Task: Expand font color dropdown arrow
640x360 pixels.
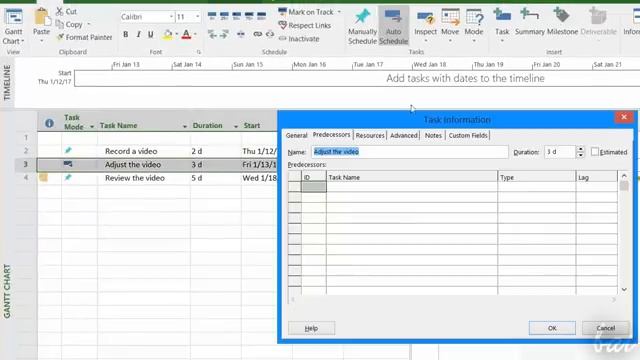Action: click(195, 34)
